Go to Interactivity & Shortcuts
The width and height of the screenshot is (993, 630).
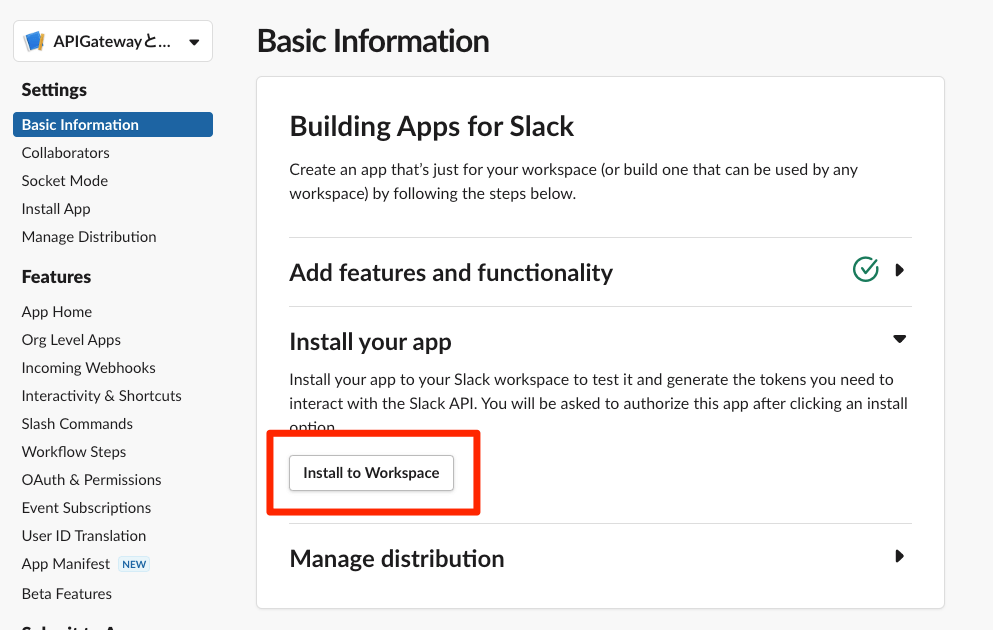tap(102, 396)
